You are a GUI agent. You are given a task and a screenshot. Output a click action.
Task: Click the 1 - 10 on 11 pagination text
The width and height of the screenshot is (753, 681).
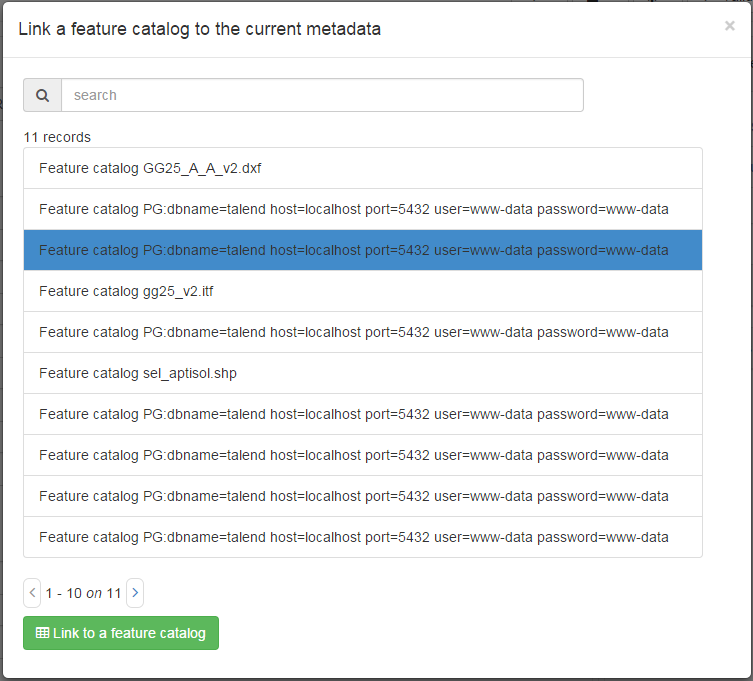pyautogui.click(x=83, y=593)
